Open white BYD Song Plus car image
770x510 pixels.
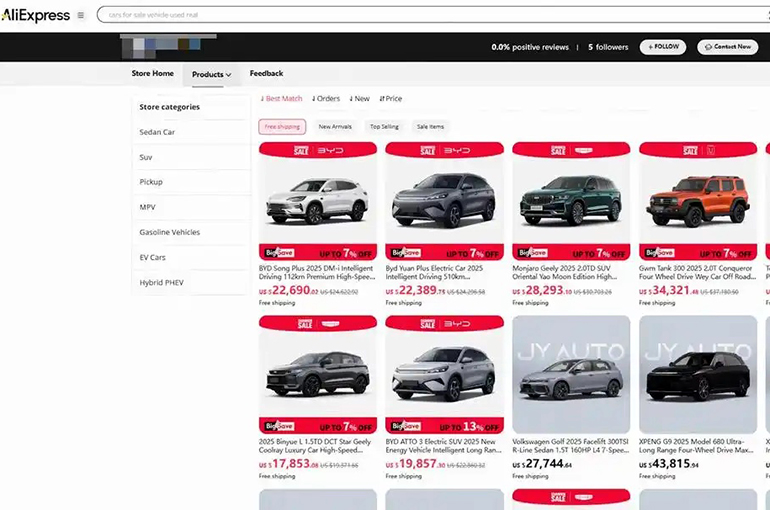pyautogui.click(x=318, y=200)
